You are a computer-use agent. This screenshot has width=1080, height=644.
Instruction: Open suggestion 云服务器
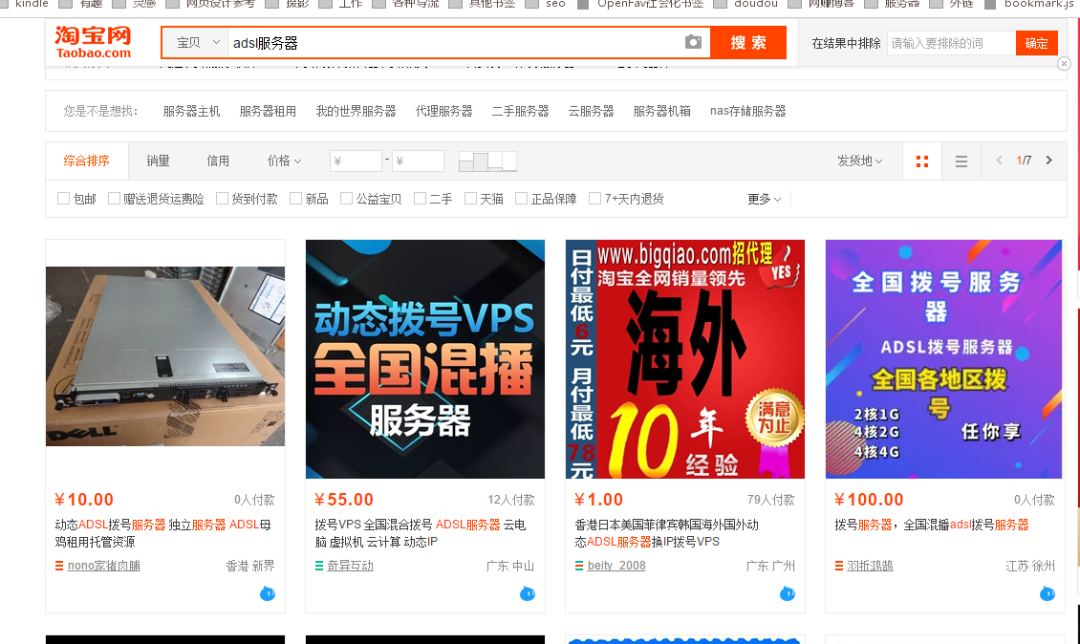click(x=591, y=111)
